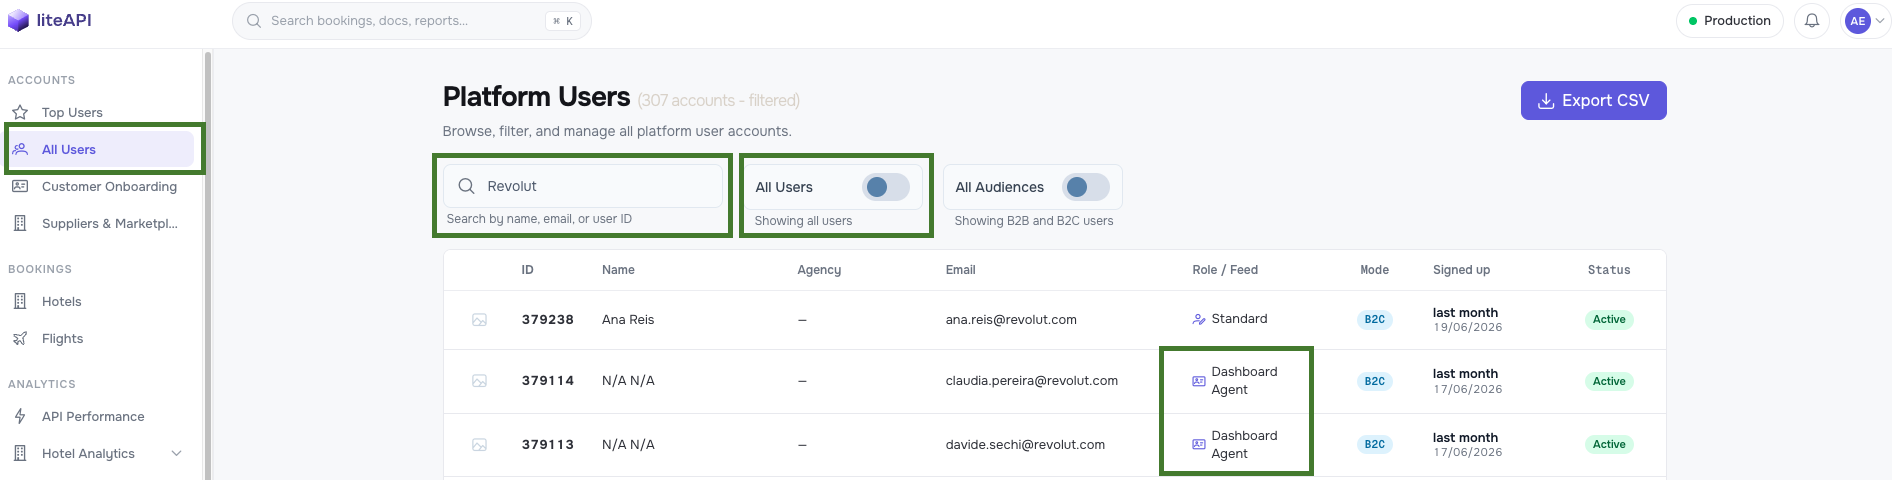Toggle the All Audiences switch
The width and height of the screenshot is (1892, 480).
coord(1086,187)
